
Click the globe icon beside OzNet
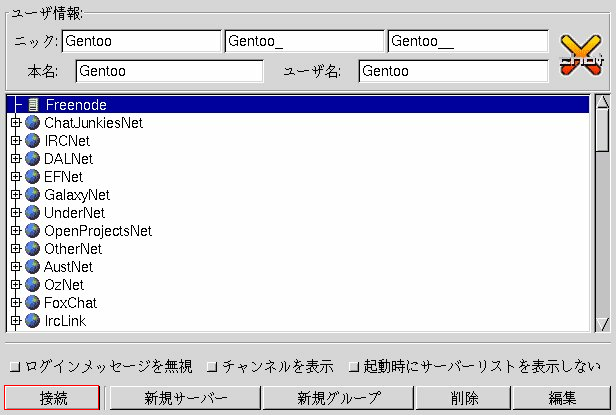coord(33,285)
